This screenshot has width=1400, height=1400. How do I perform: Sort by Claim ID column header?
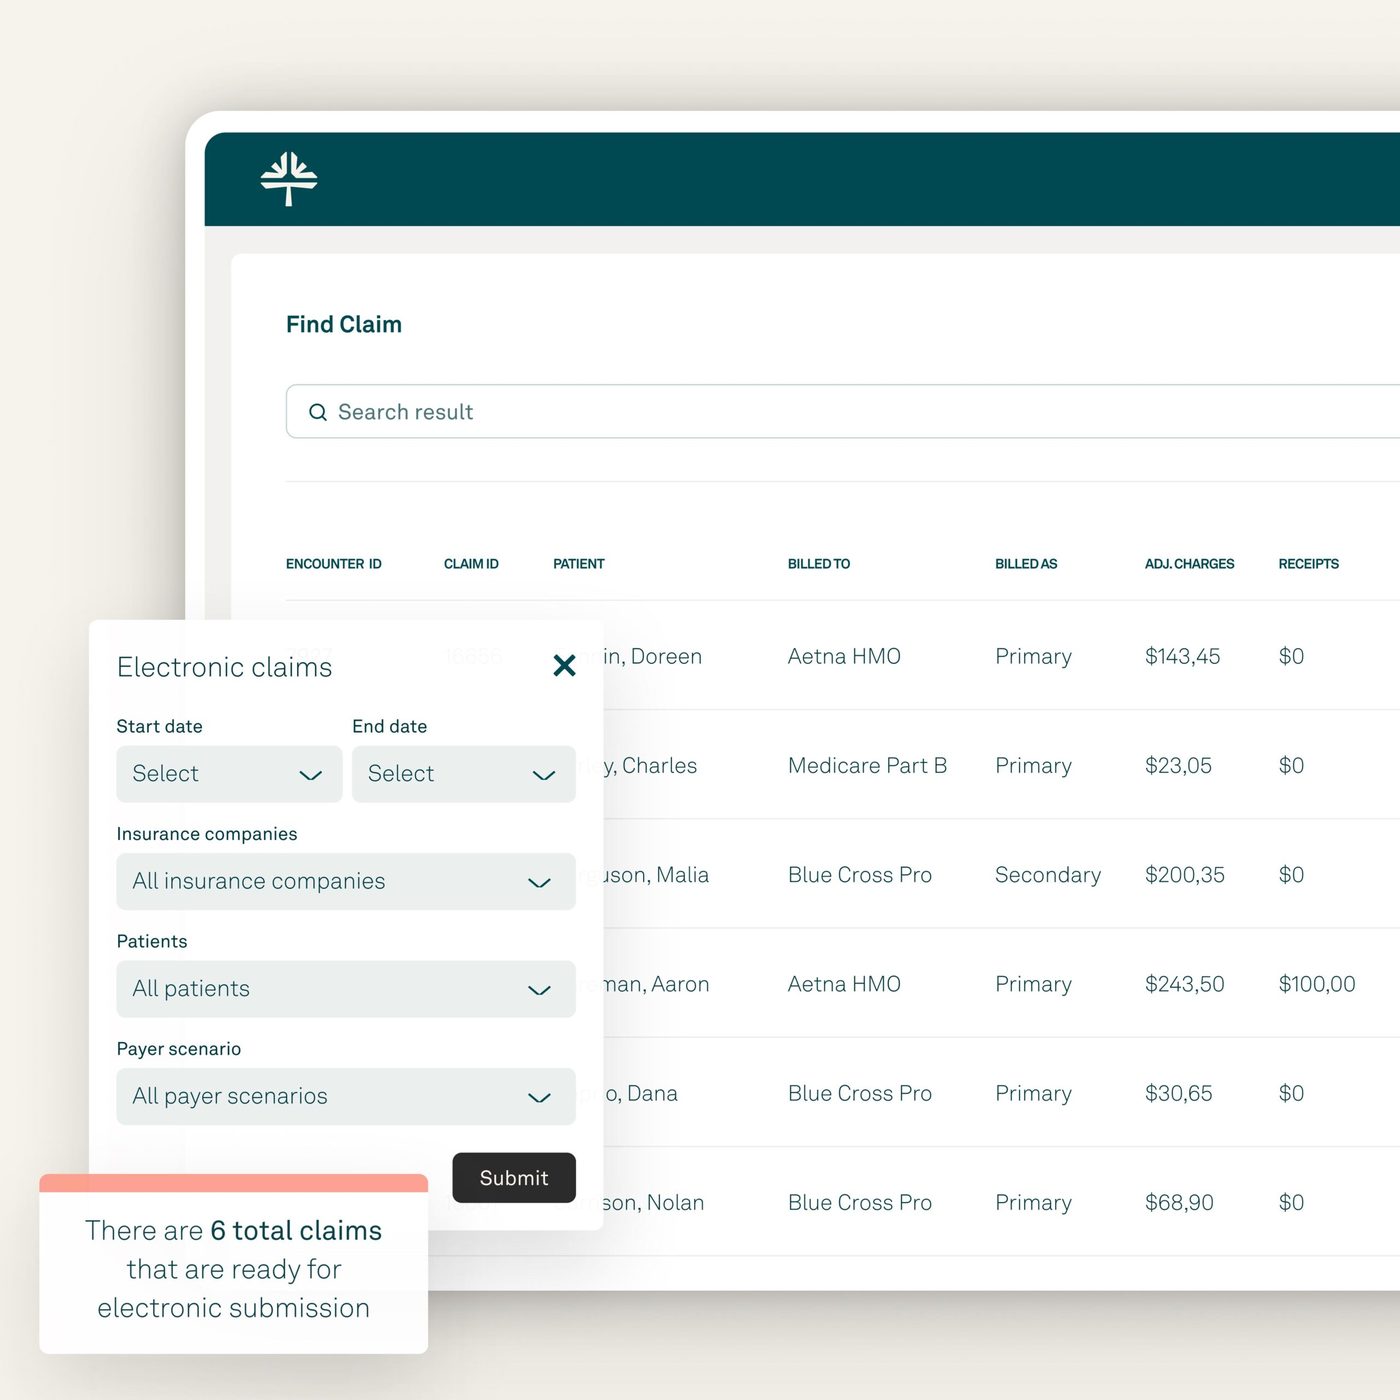[x=471, y=564]
